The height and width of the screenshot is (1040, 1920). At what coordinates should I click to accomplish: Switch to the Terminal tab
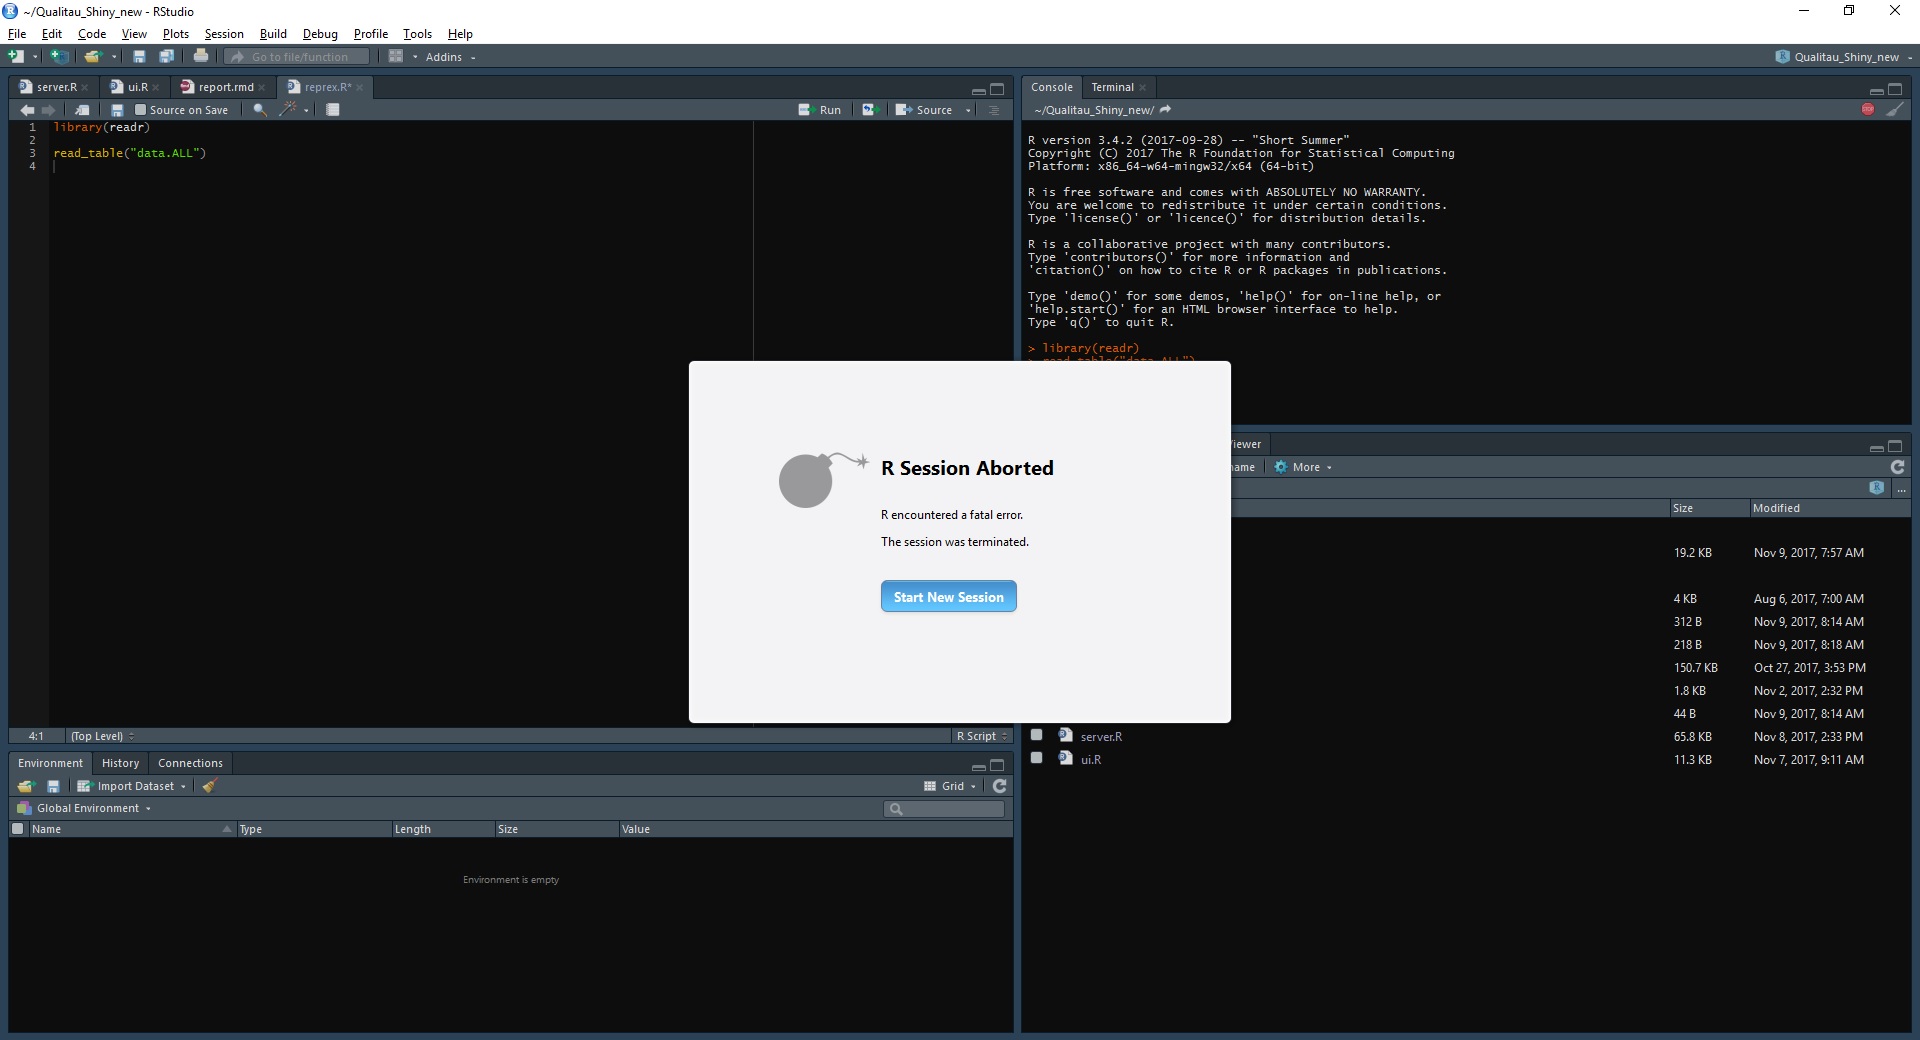pyautogui.click(x=1111, y=87)
